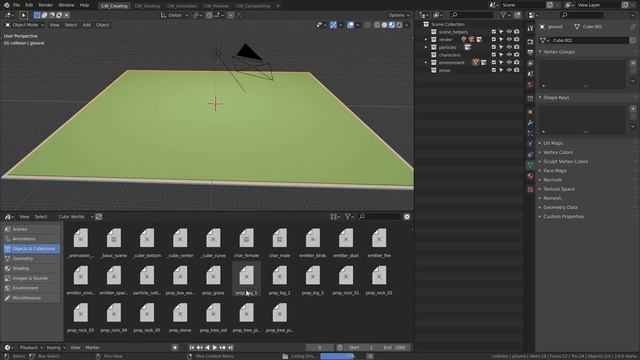Hide the render collection in viewport
This screenshot has width=640, height=360.
[x=509, y=40]
